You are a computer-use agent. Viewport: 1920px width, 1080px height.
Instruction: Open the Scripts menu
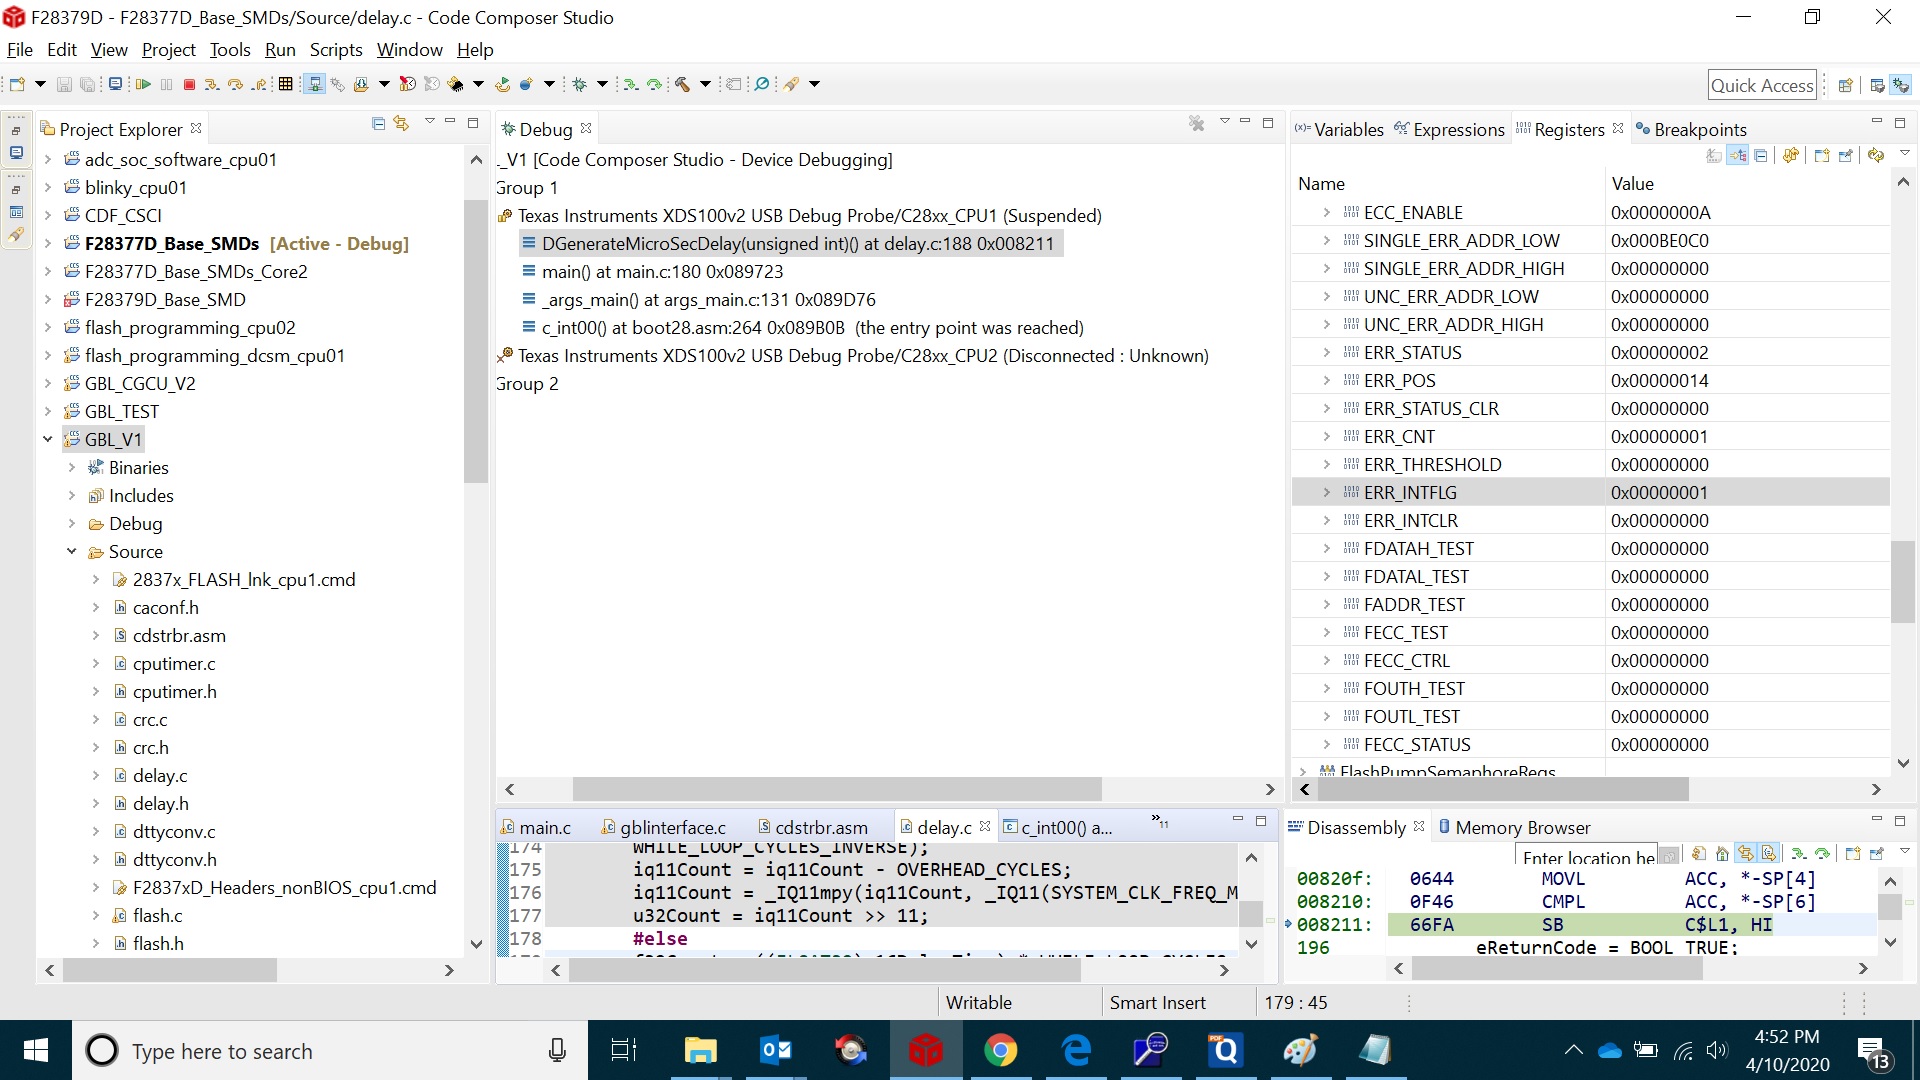pyautogui.click(x=335, y=49)
